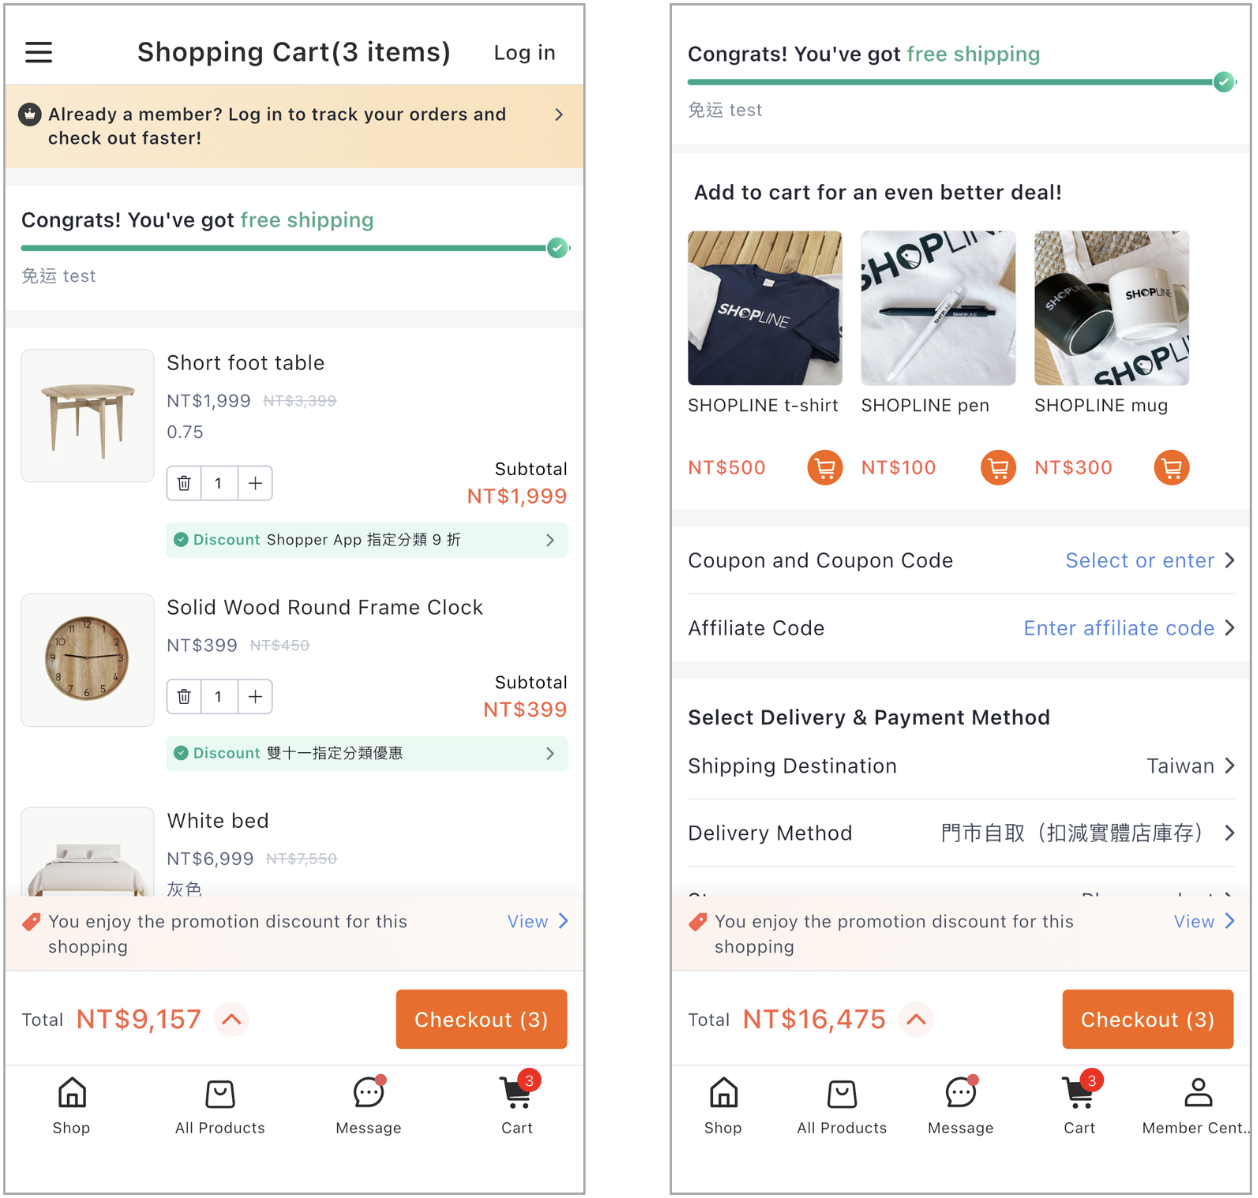Tap Checkout (3) button on left screen

click(x=481, y=1019)
